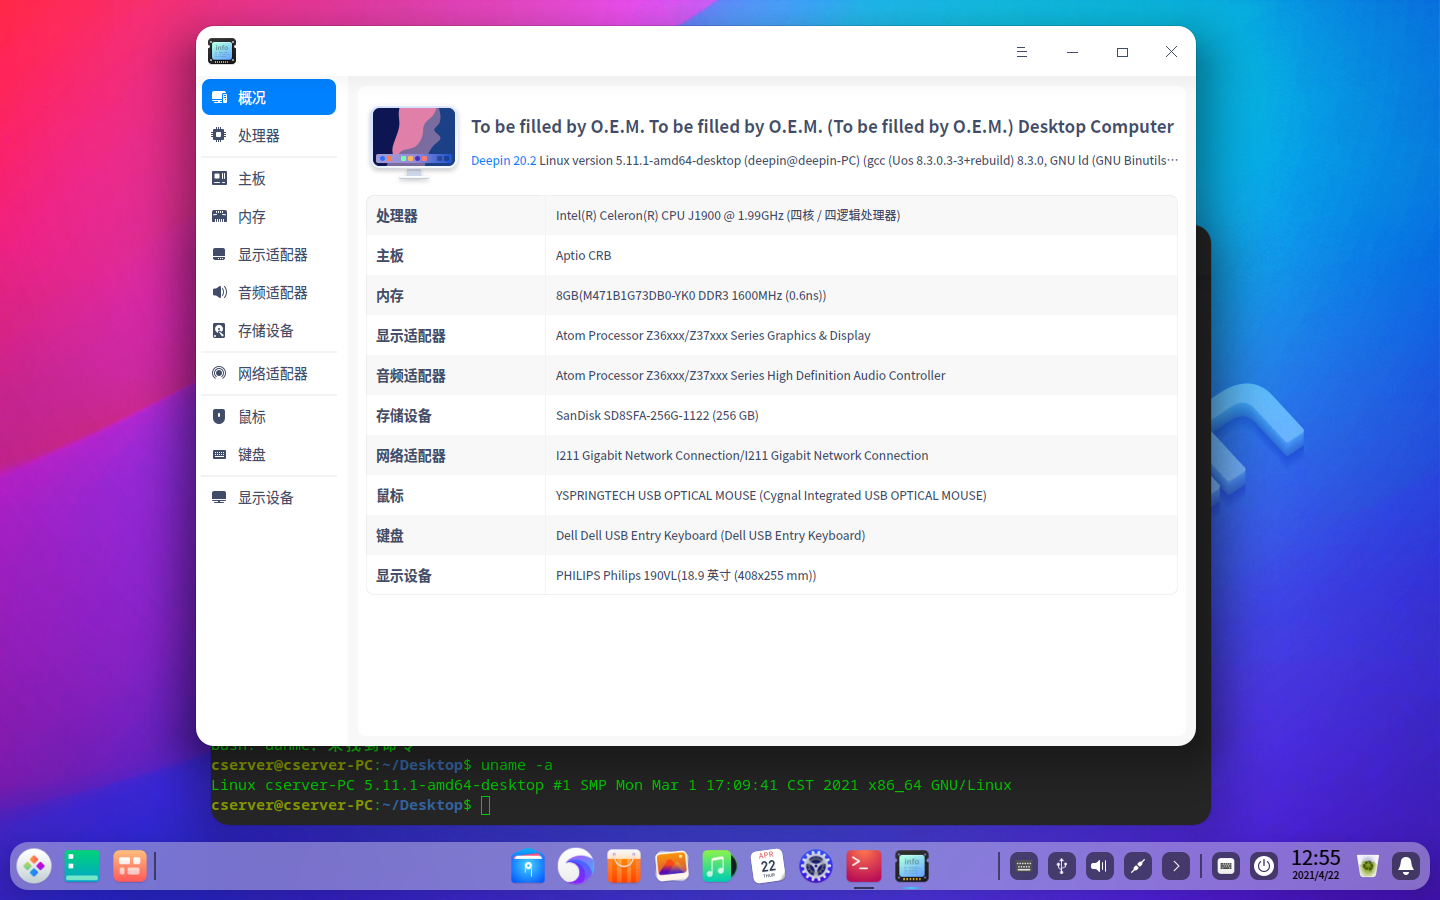Open 显示适配器 display adapter in sidebar
1440x900 pixels.
269,254
